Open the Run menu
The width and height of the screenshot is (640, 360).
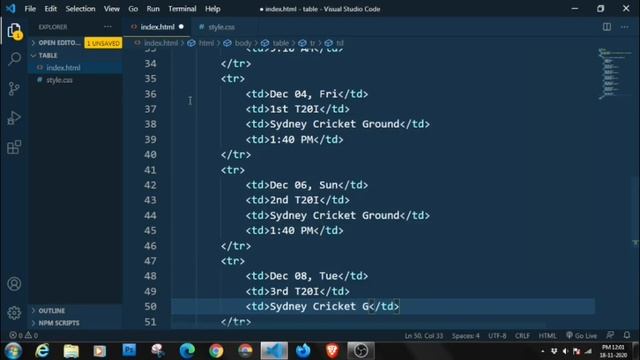153,9
